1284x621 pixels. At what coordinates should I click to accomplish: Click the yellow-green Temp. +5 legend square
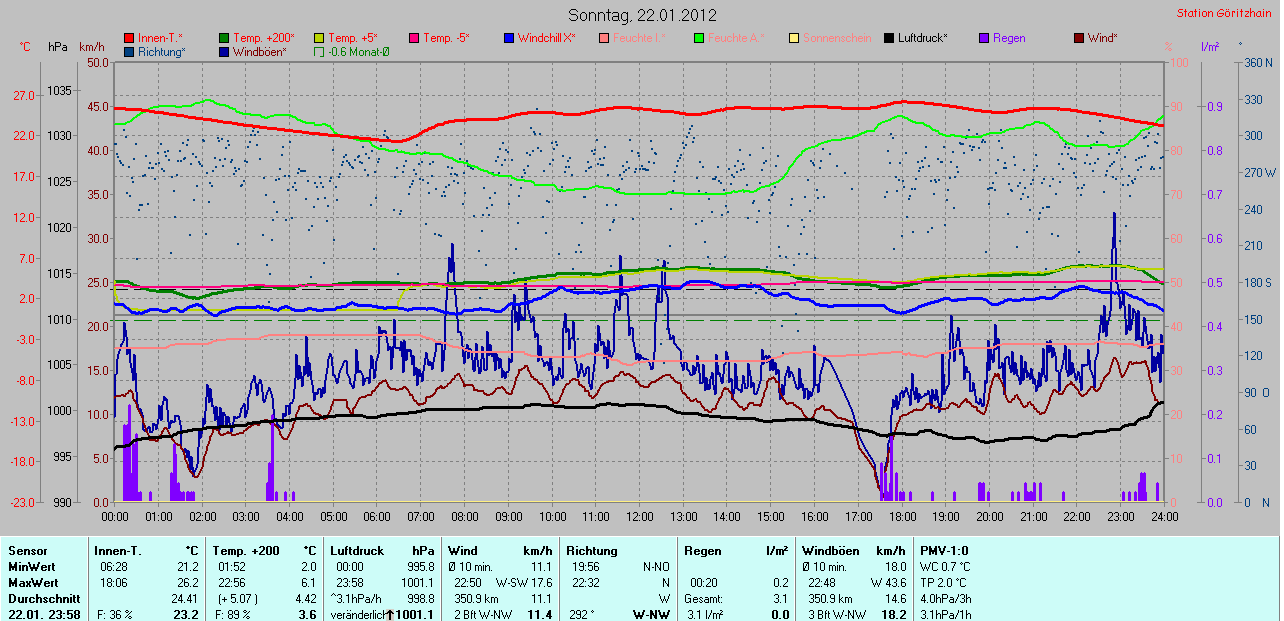pos(319,38)
